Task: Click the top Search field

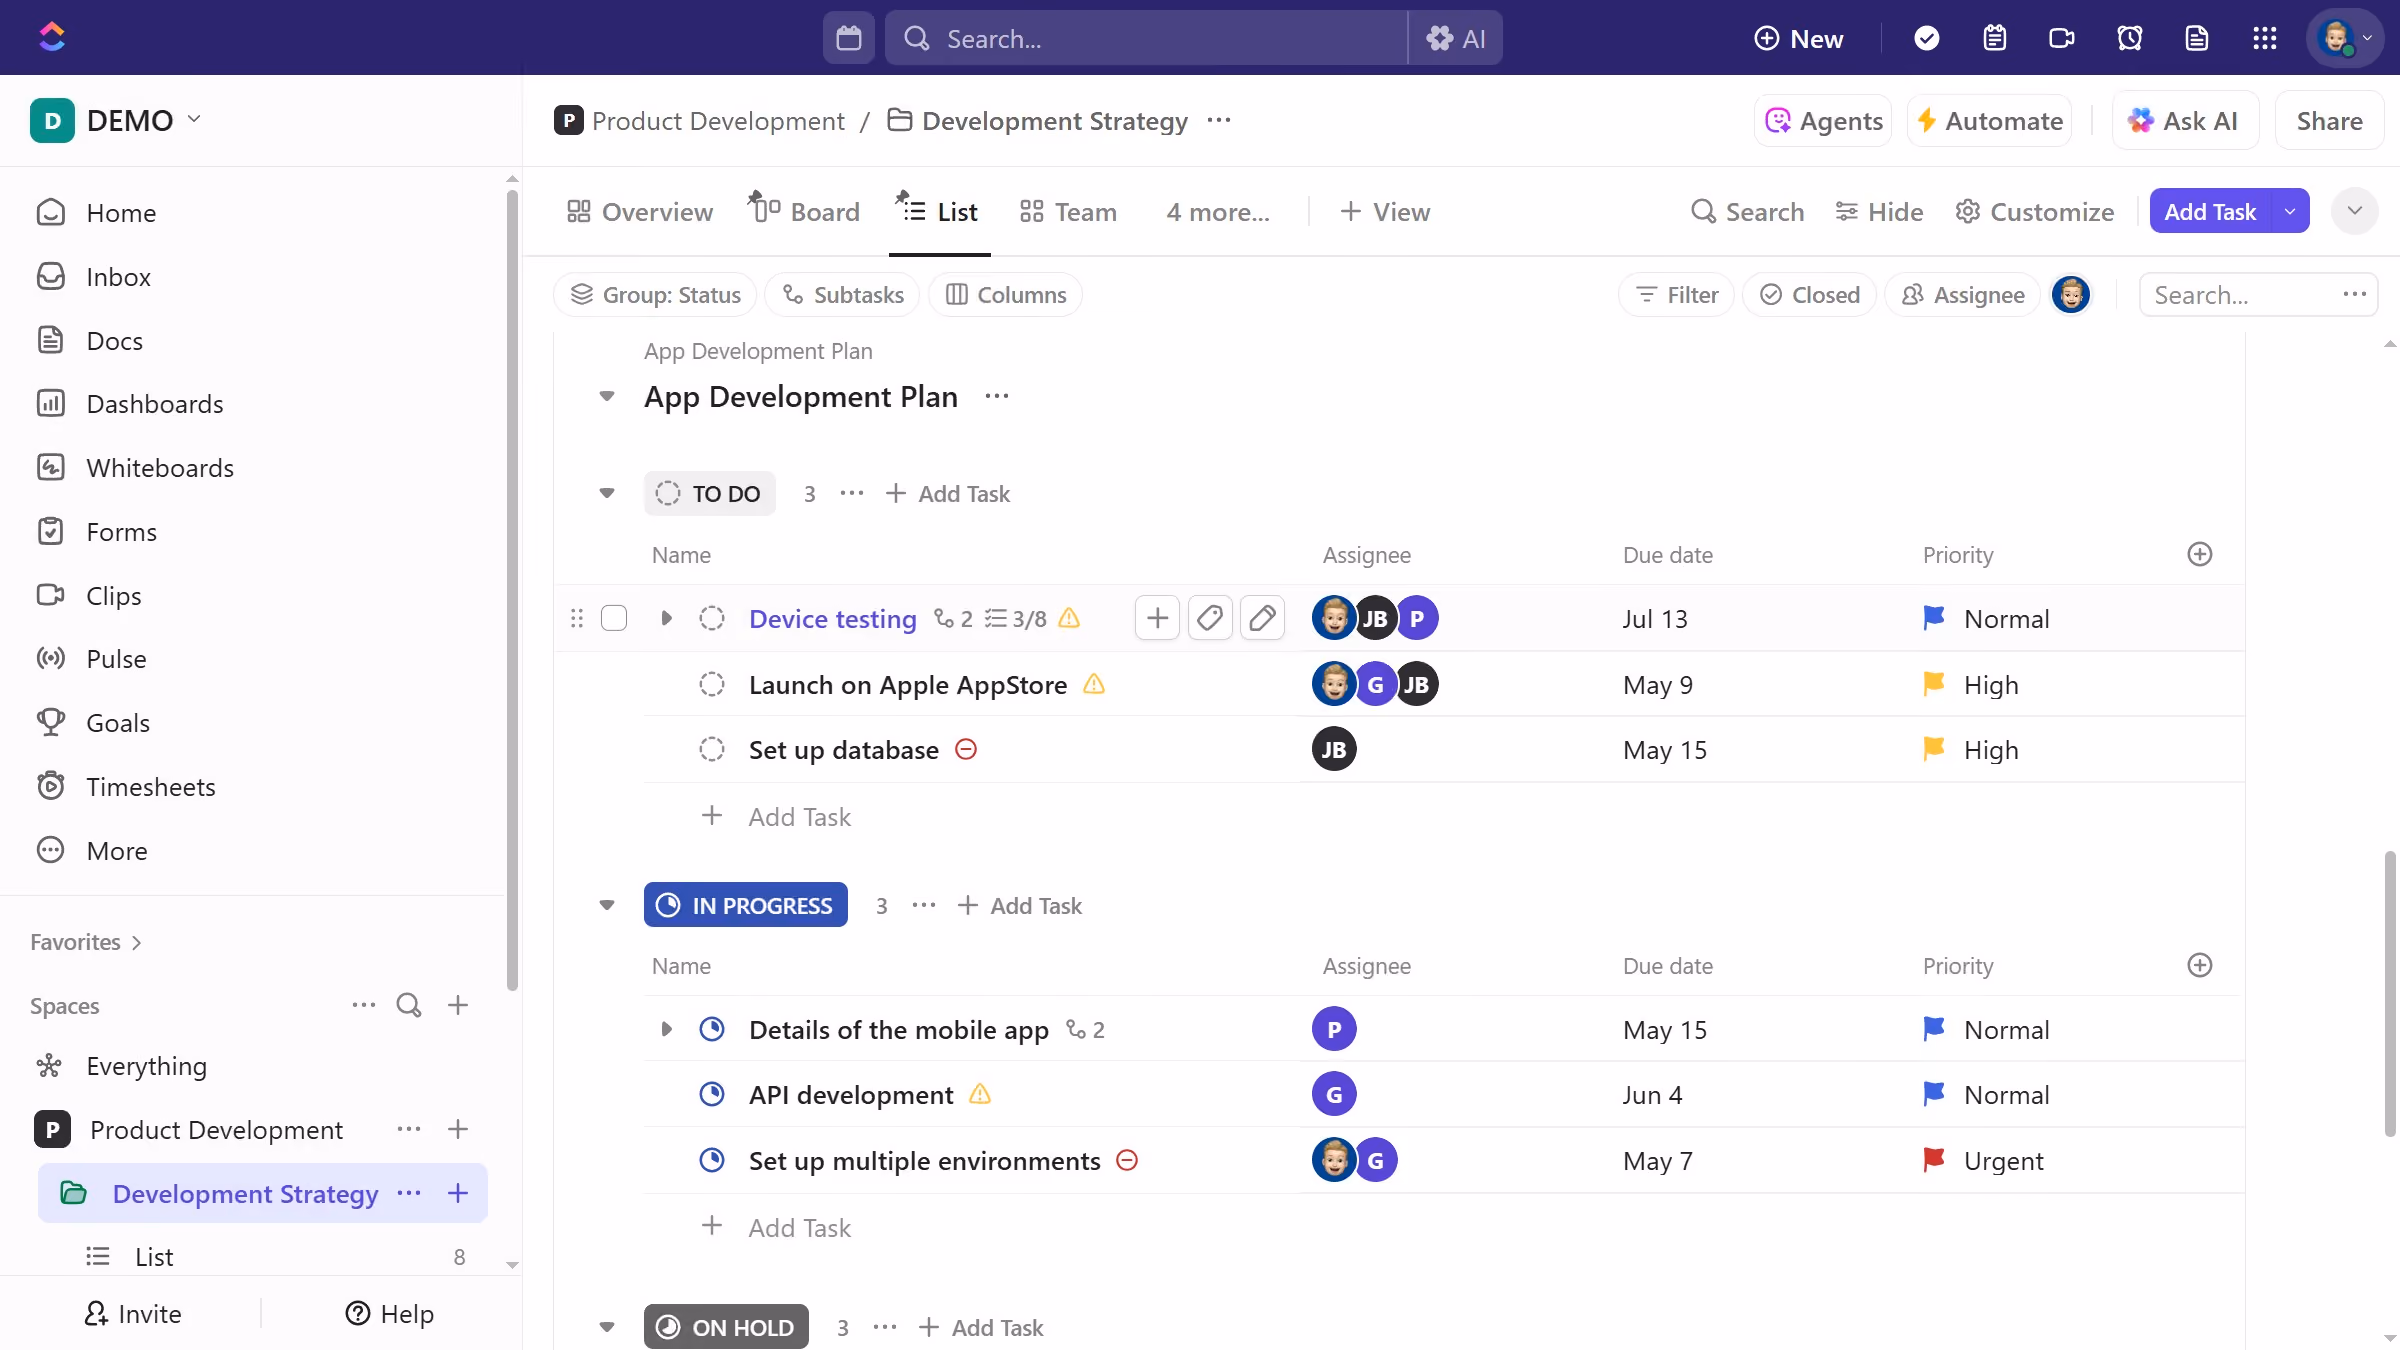Action: coord(1145,38)
